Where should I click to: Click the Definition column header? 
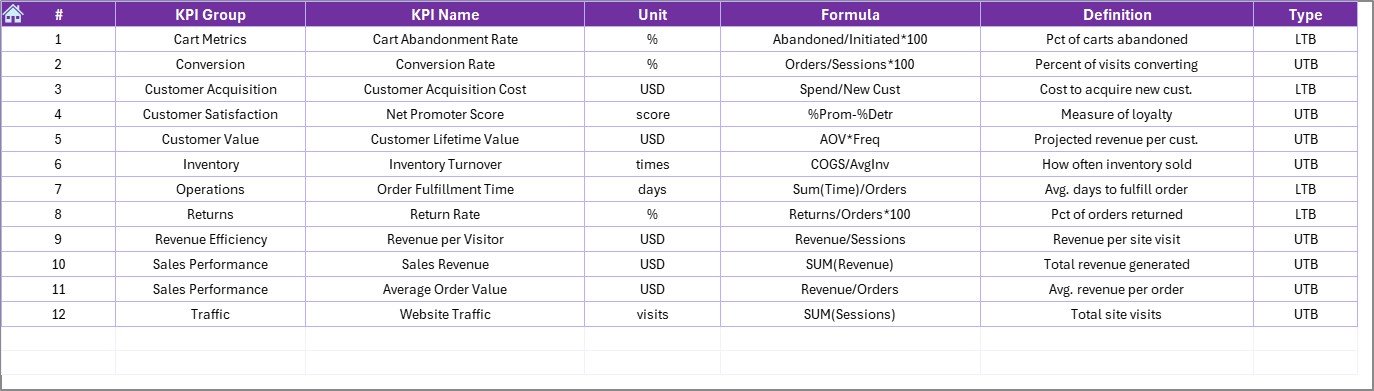(1117, 15)
